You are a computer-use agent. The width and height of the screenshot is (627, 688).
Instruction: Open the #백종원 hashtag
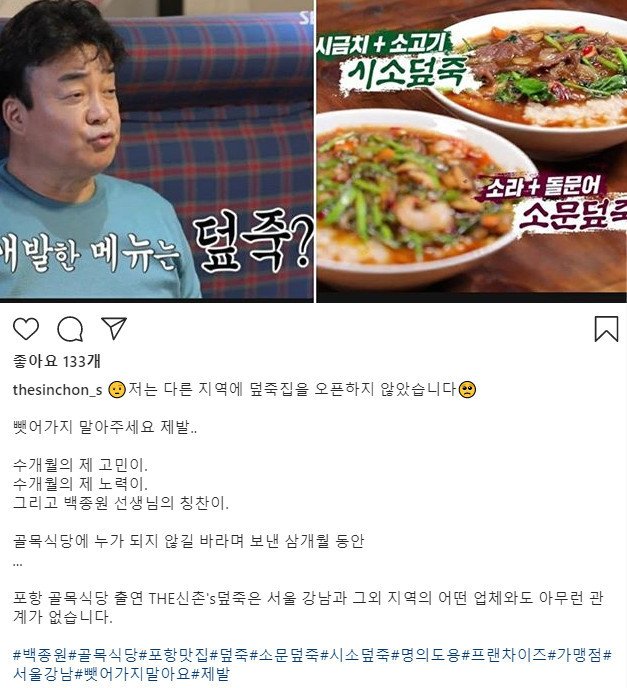click(40, 655)
